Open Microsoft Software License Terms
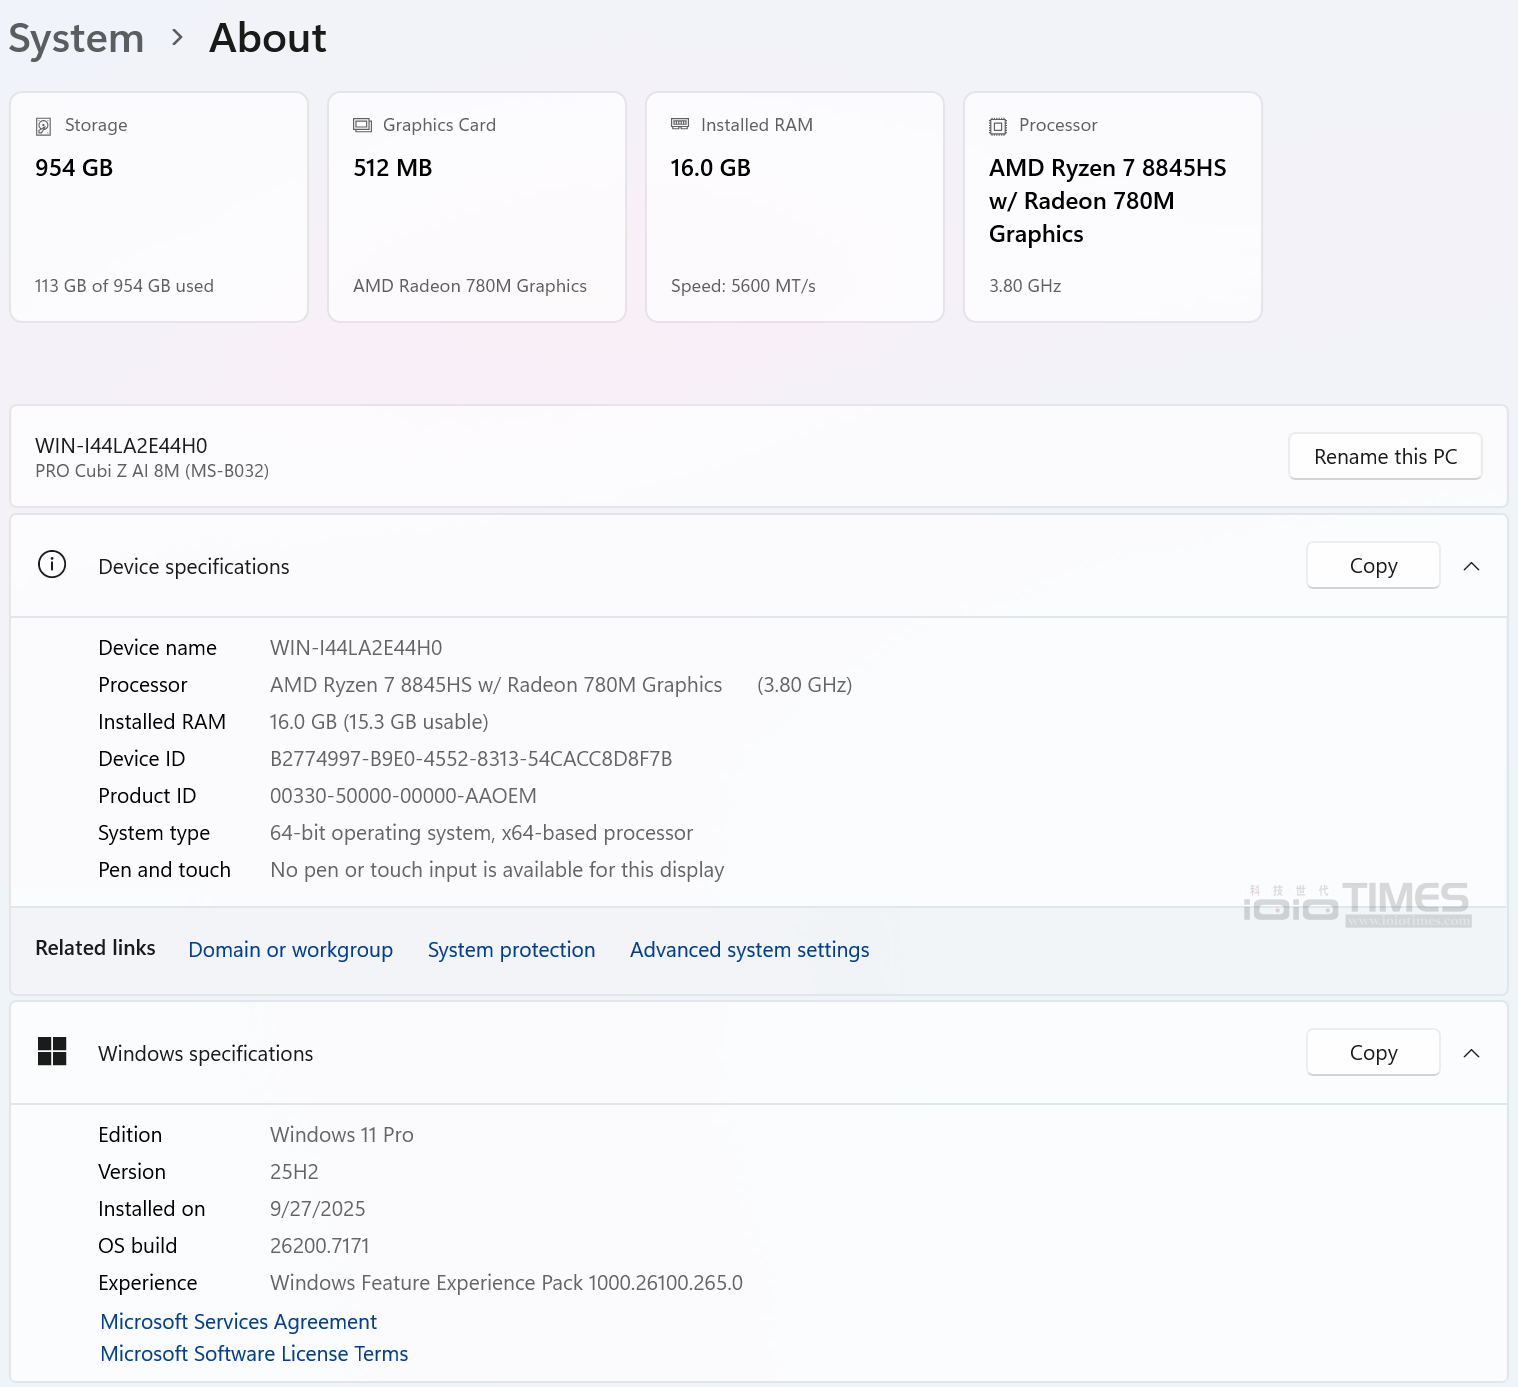1518x1387 pixels. click(254, 1354)
